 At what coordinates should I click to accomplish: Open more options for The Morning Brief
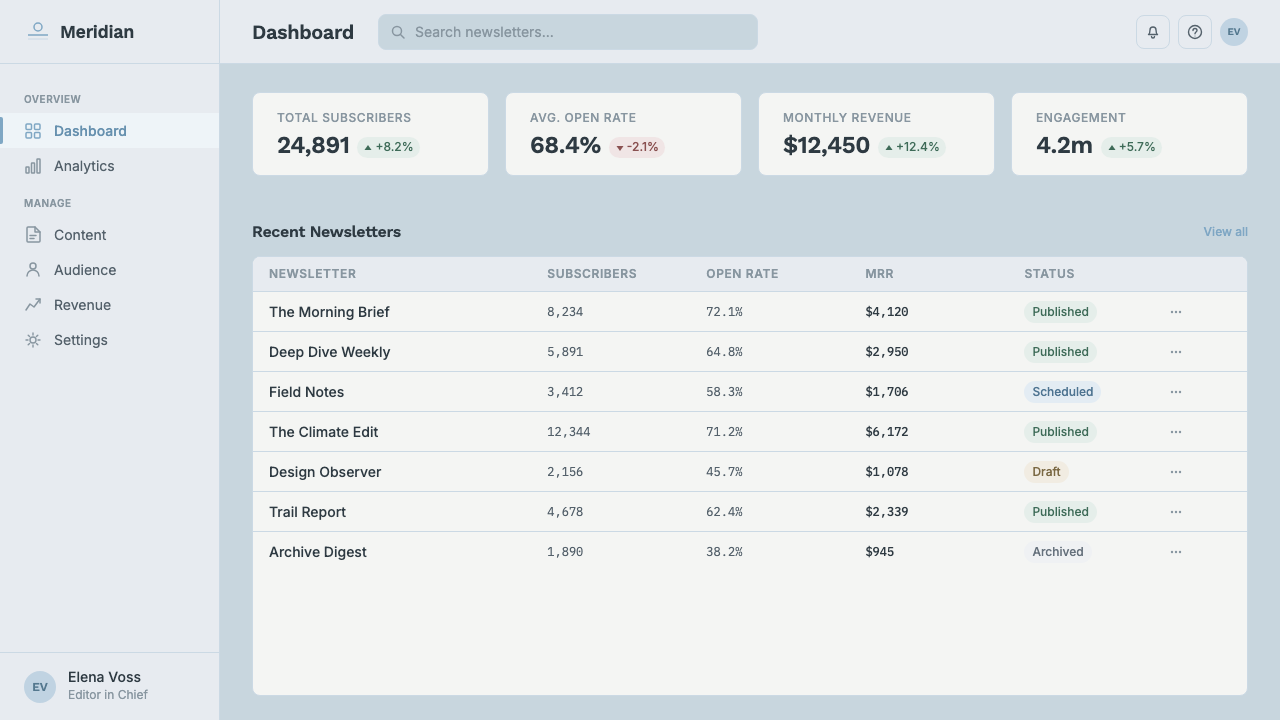(1176, 312)
